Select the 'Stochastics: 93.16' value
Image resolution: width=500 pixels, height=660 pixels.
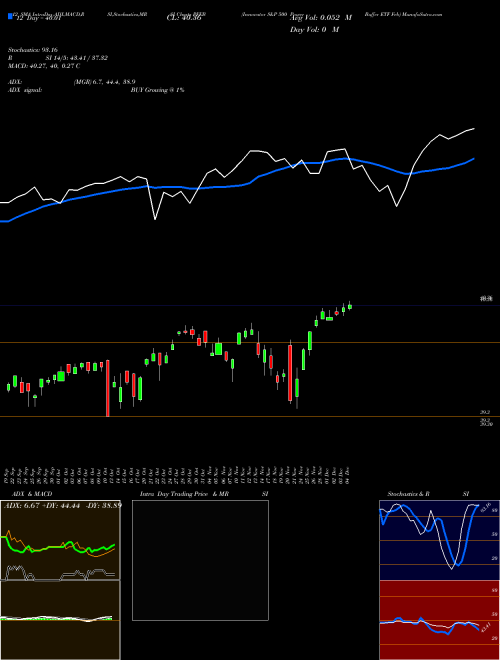point(33,50)
